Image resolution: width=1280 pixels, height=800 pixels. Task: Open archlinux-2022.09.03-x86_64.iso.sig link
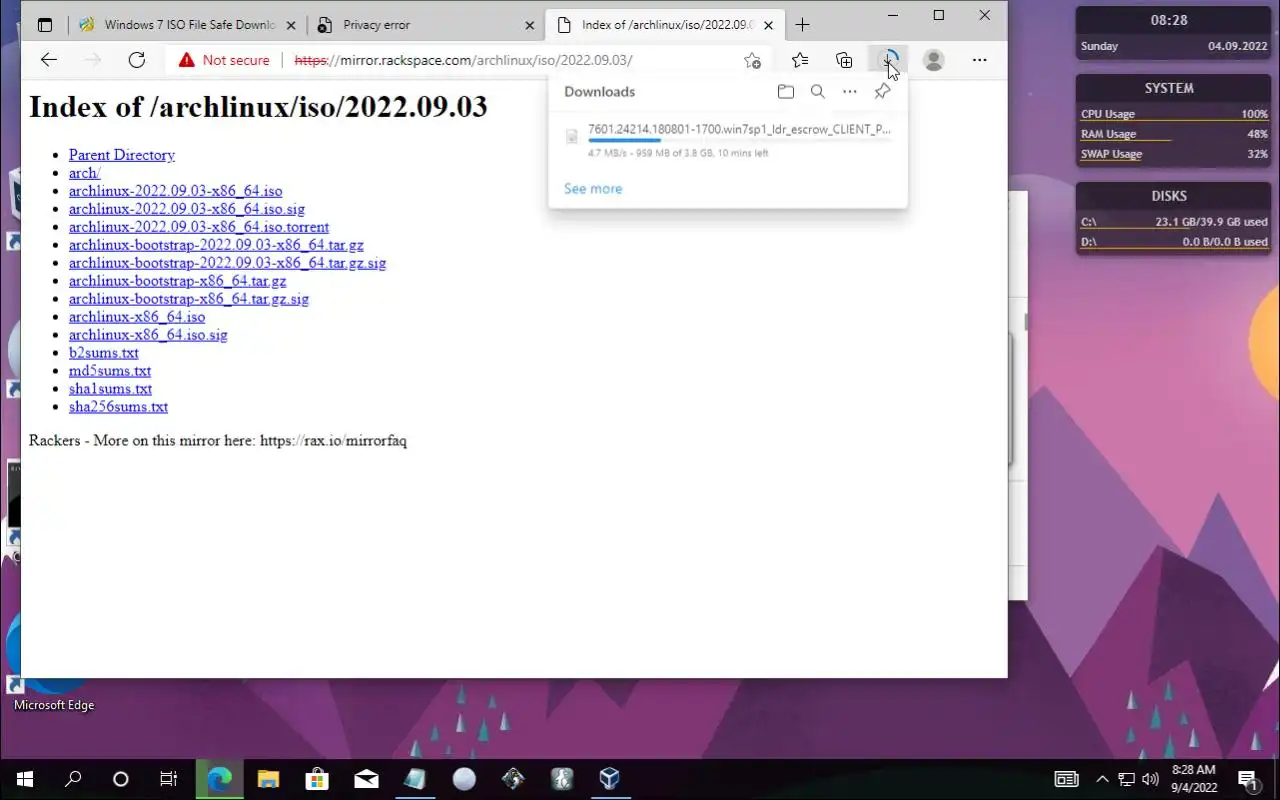(x=187, y=209)
